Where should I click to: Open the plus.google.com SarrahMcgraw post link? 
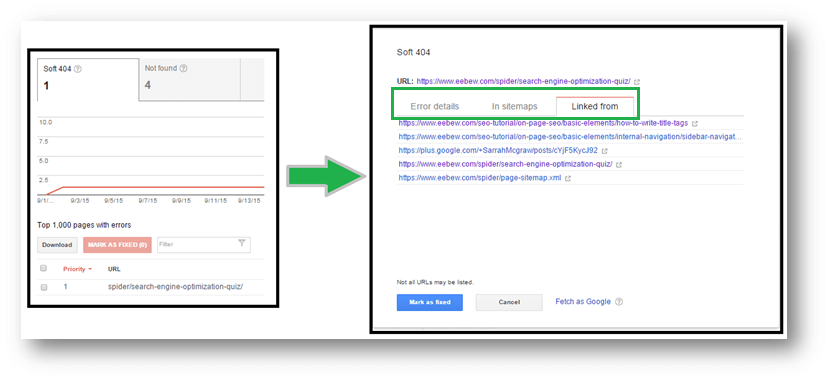point(498,151)
